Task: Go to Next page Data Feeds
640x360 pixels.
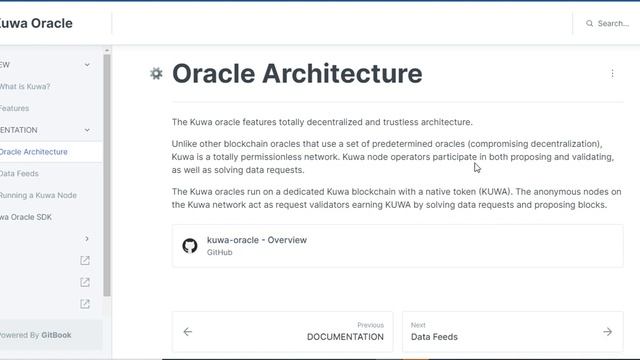Action: (513, 331)
